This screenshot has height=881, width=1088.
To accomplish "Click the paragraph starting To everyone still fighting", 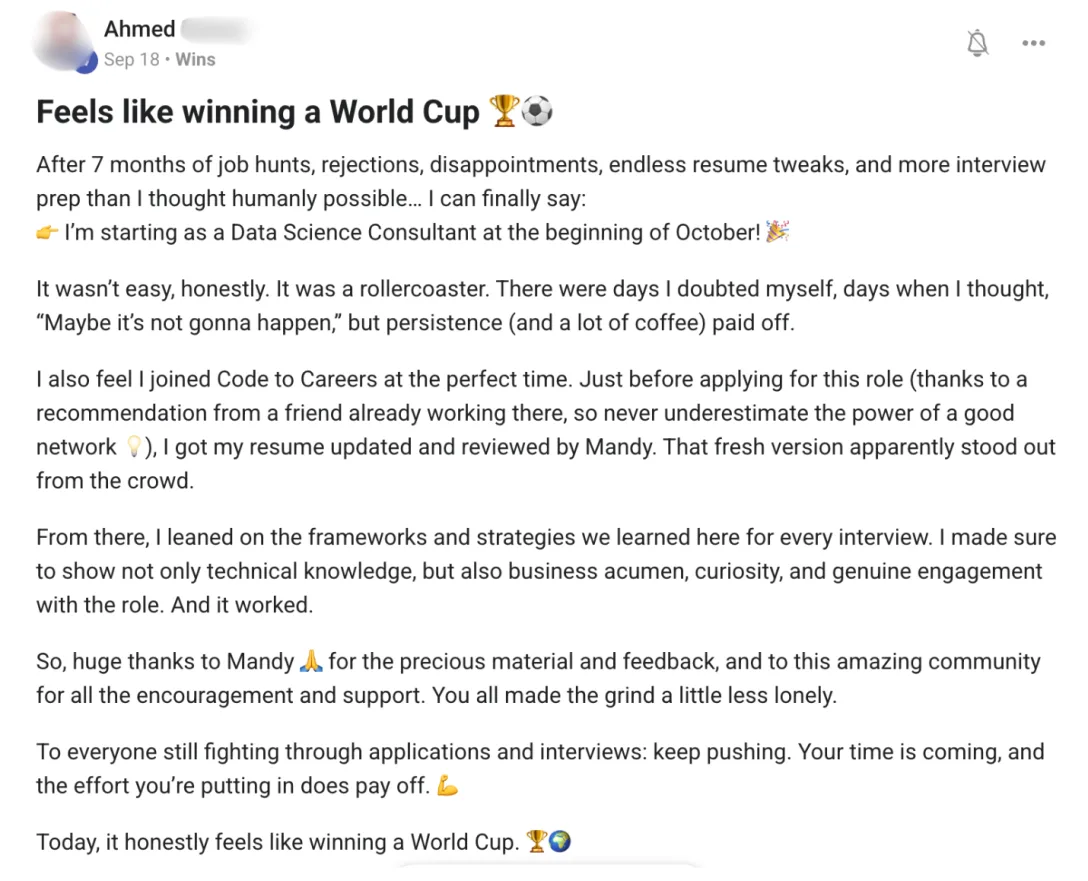I will click(x=540, y=768).
